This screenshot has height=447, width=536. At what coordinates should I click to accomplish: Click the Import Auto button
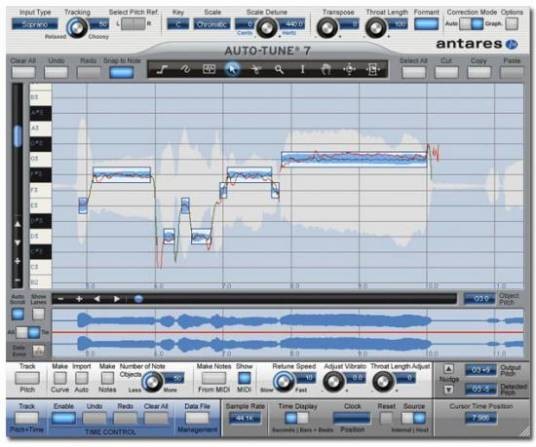(x=81, y=378)
